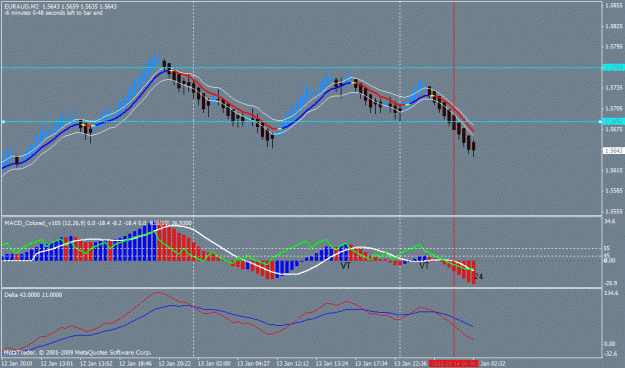
Task: Click the '13 Jan 13:24' time axis label
Action: [332, 364]
